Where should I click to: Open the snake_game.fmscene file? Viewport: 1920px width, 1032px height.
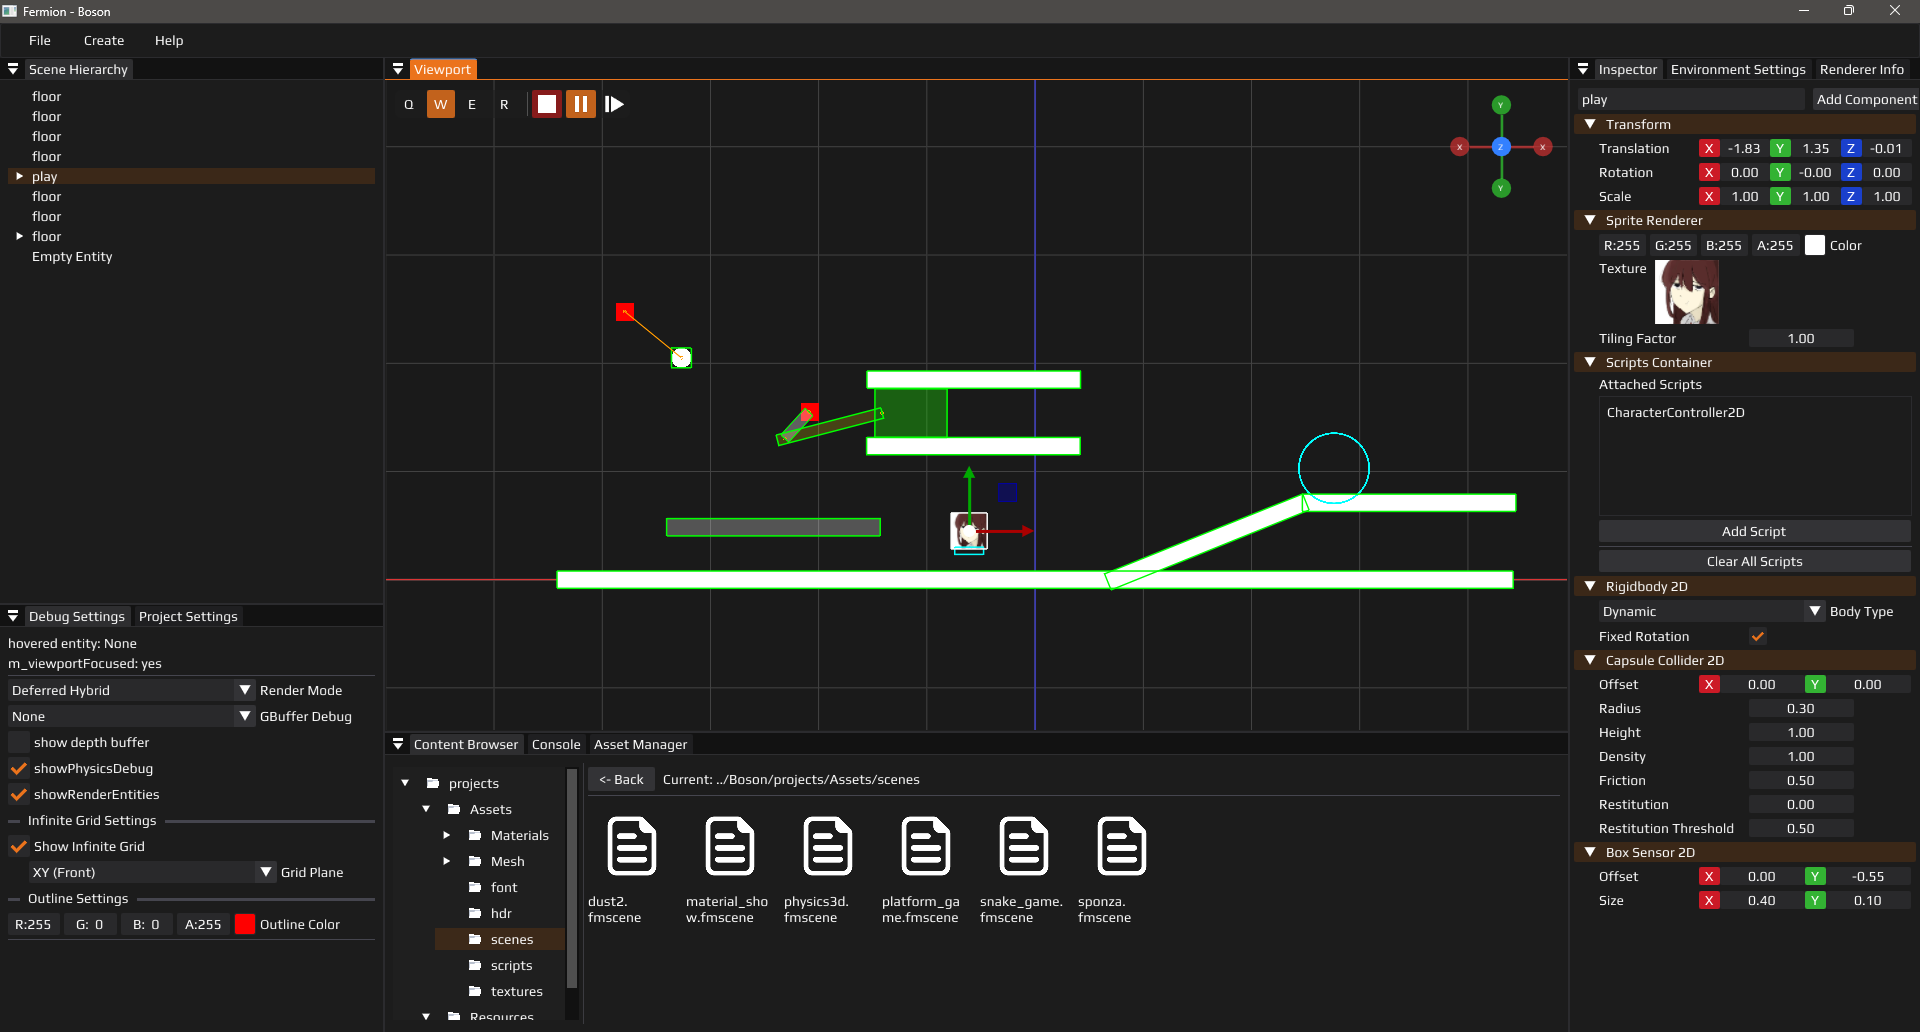click(x=1024, y=846)
